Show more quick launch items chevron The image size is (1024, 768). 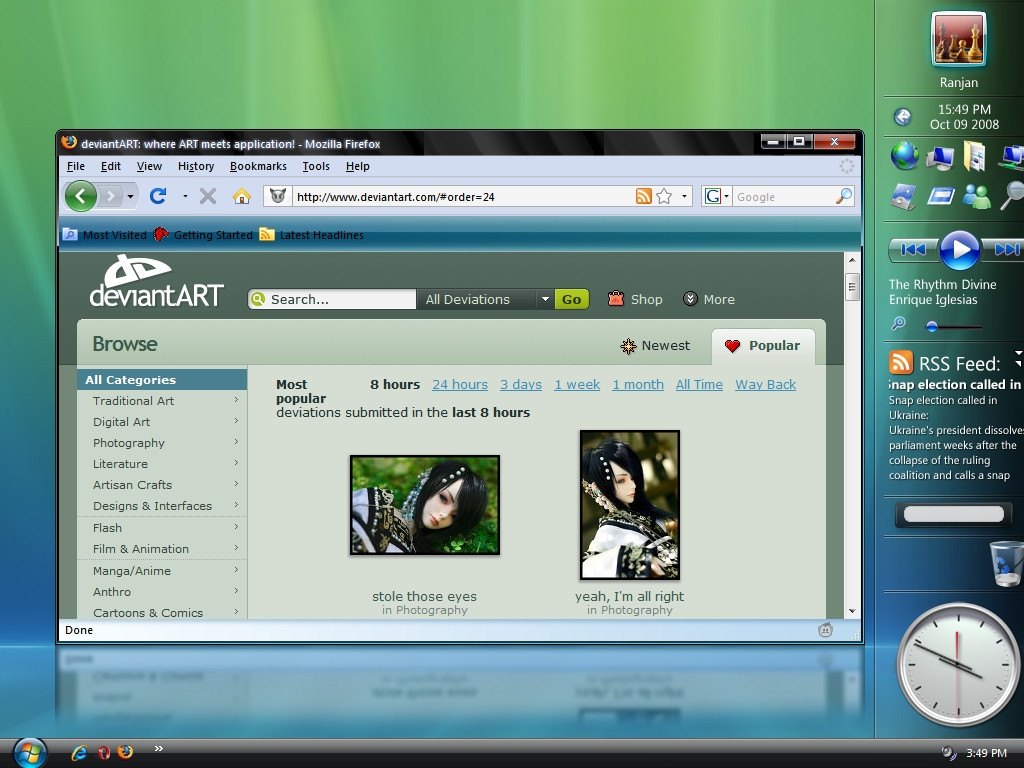coord(158,748)
